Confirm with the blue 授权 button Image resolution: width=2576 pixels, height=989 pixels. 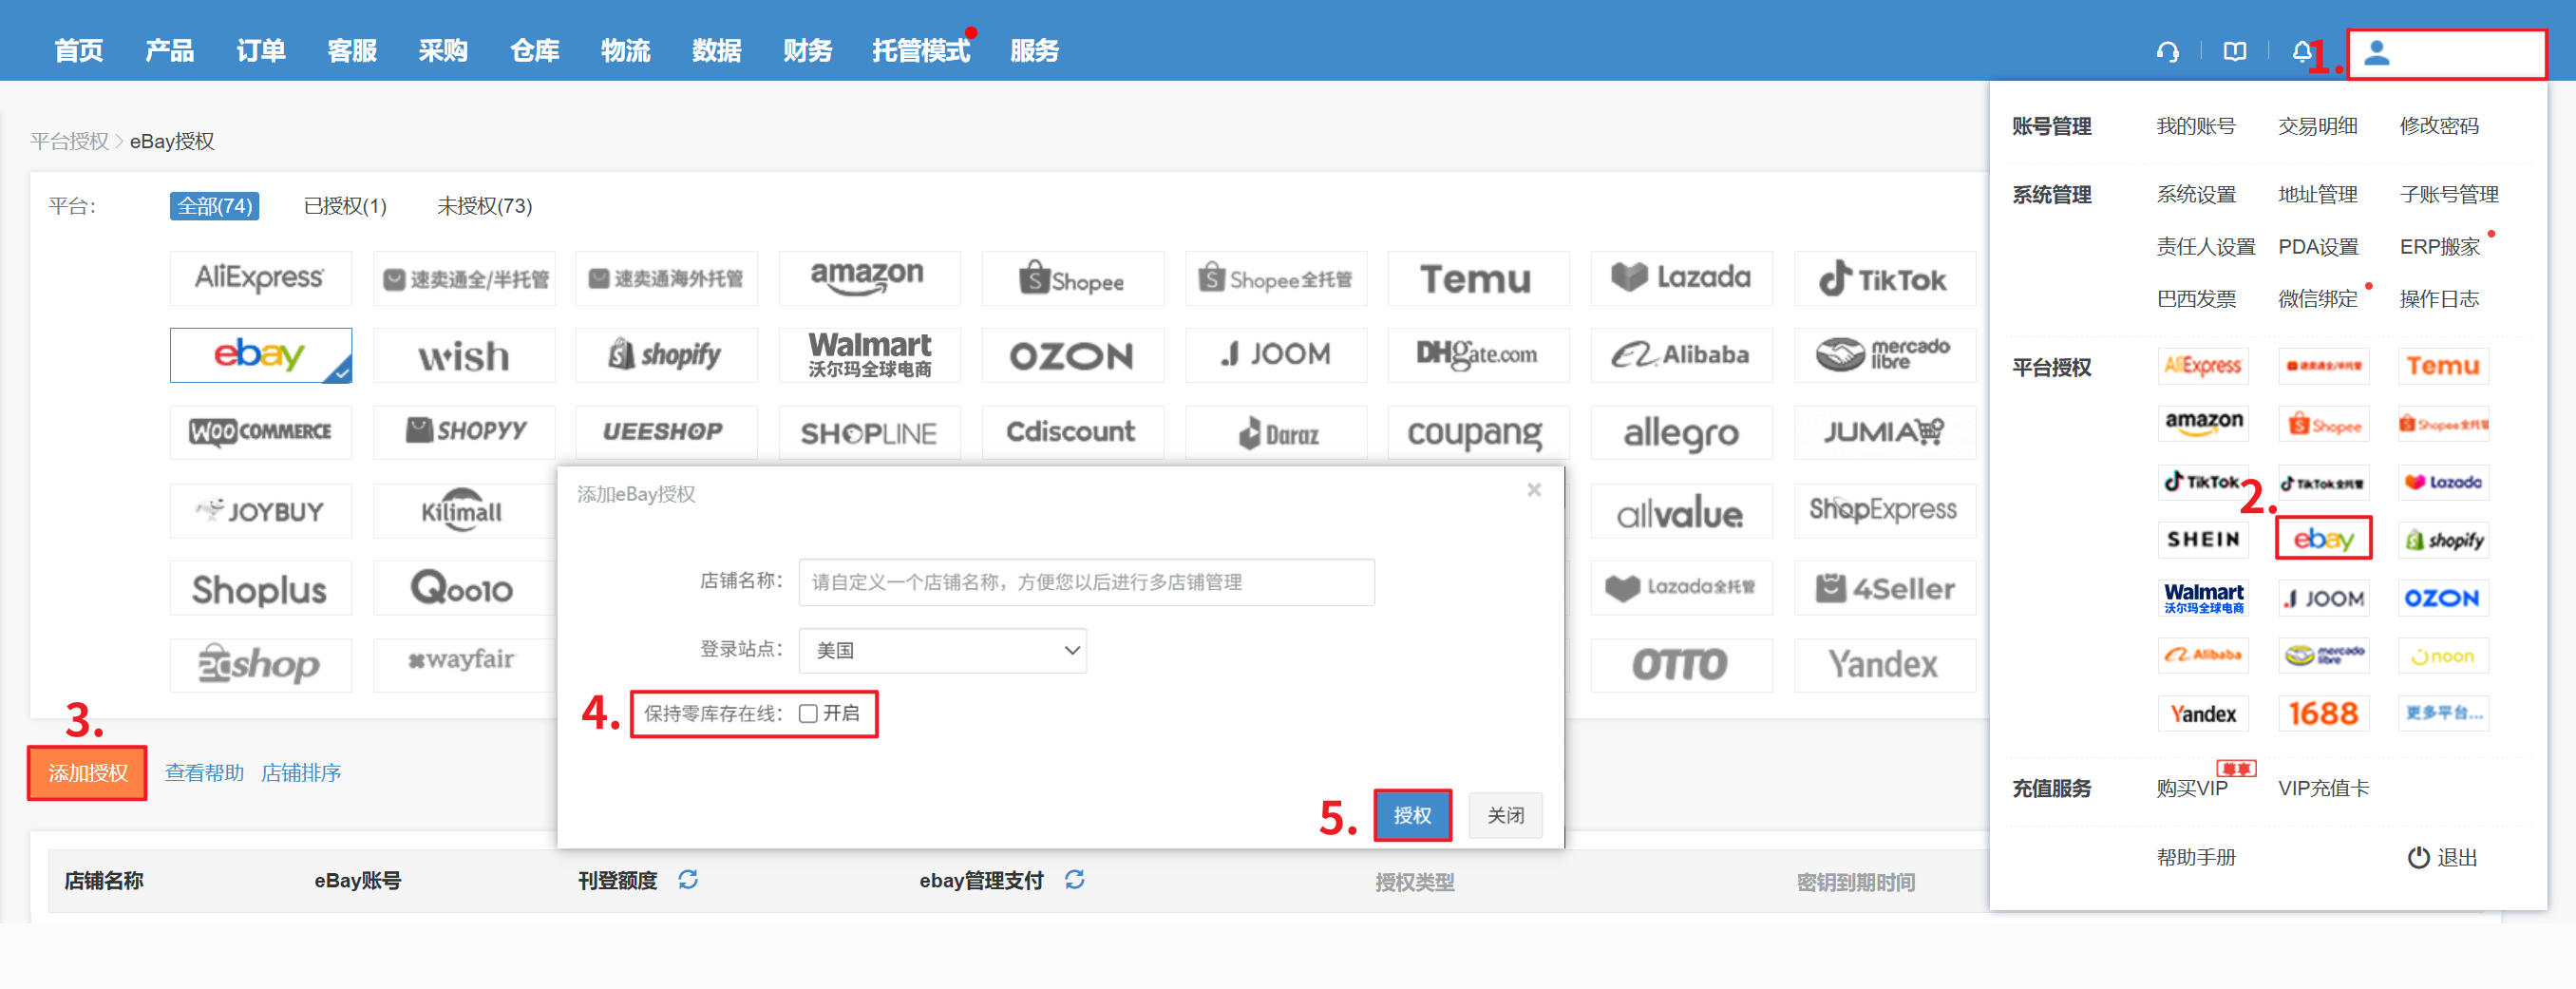(x=1412, y=815)
